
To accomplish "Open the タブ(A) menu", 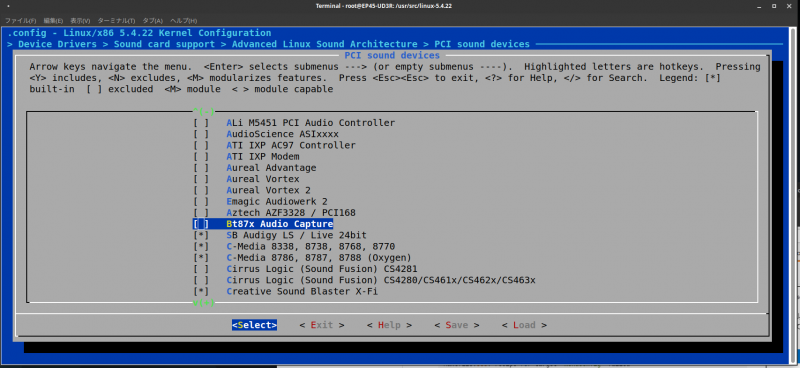I will (x=153, y=21).
